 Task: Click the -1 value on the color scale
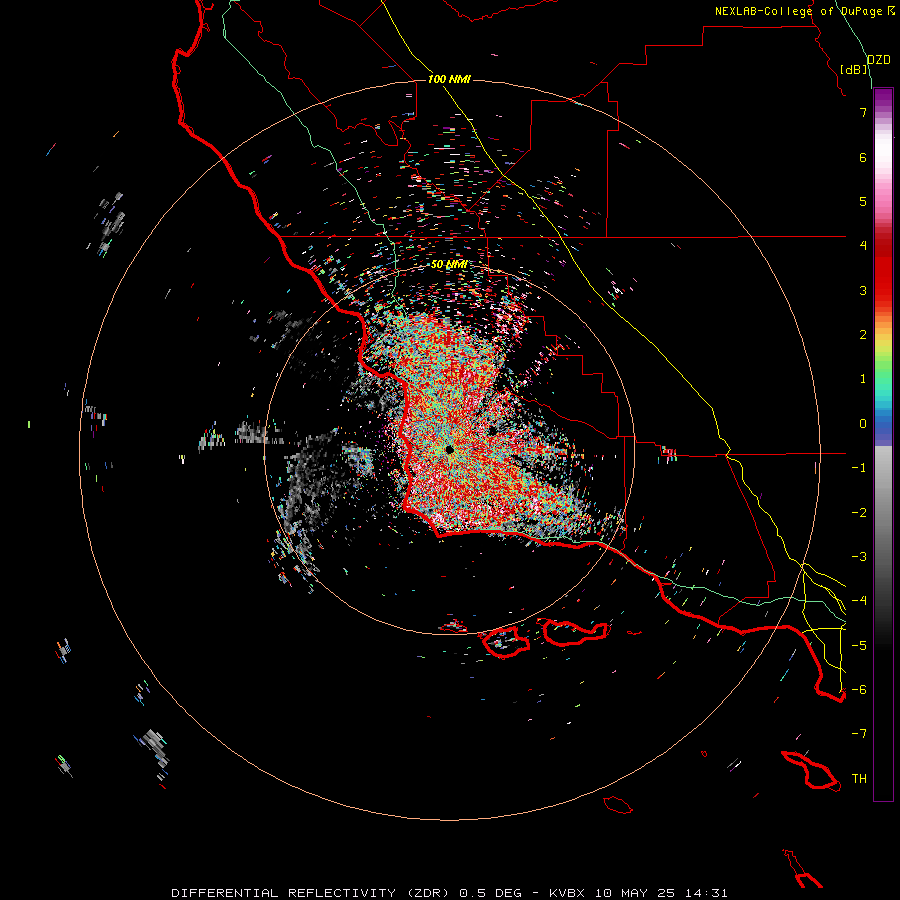pos(859,468)
